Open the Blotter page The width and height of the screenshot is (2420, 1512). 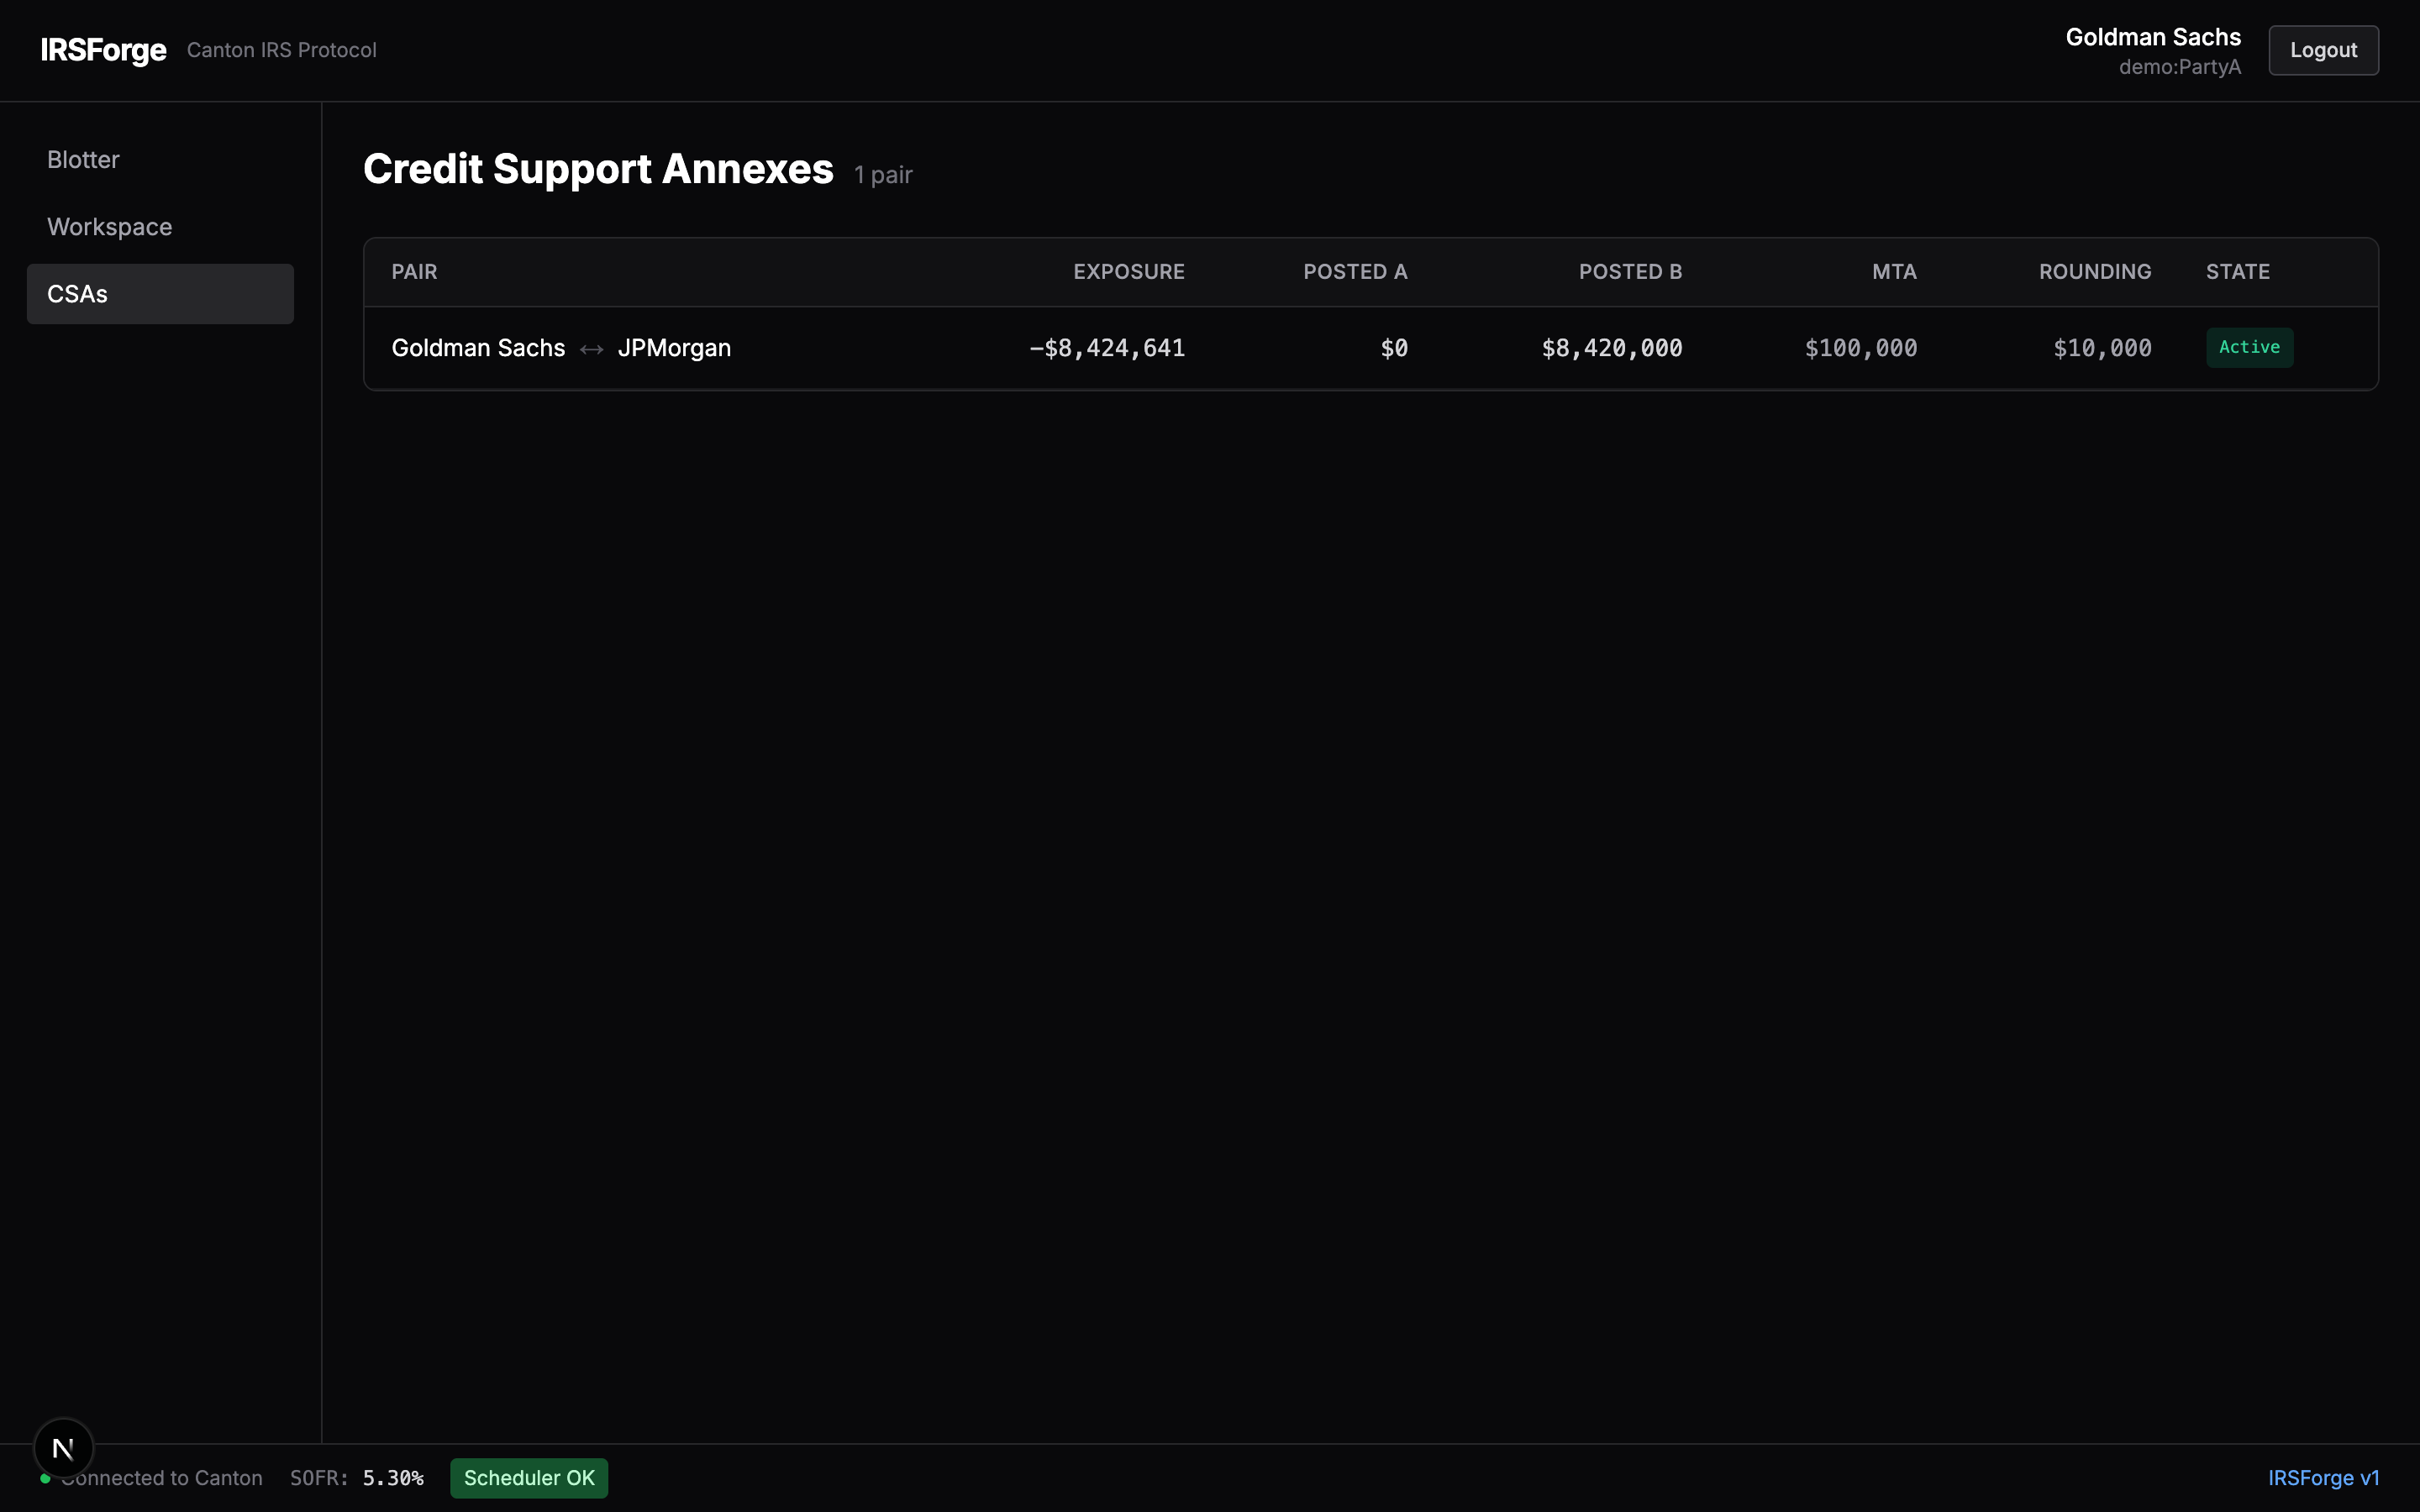pyautogui.click(x=83, y=160)
